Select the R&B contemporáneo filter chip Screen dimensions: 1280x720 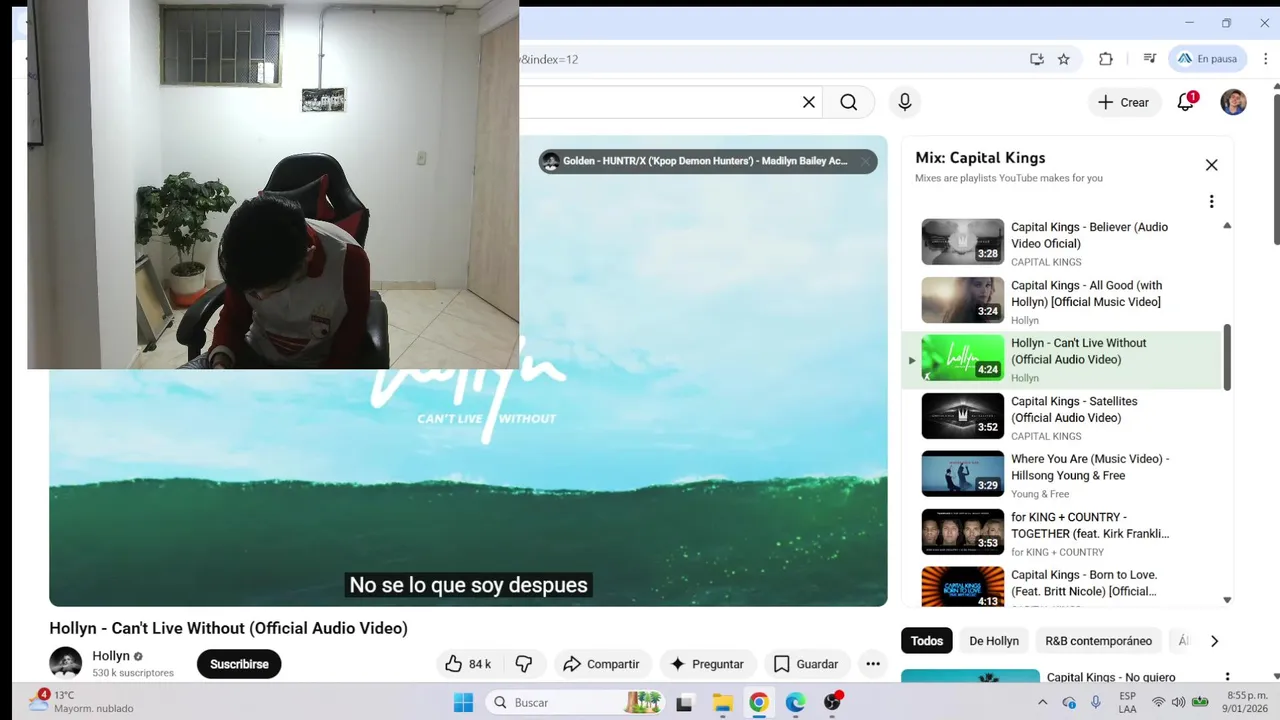coord(1098,641)
